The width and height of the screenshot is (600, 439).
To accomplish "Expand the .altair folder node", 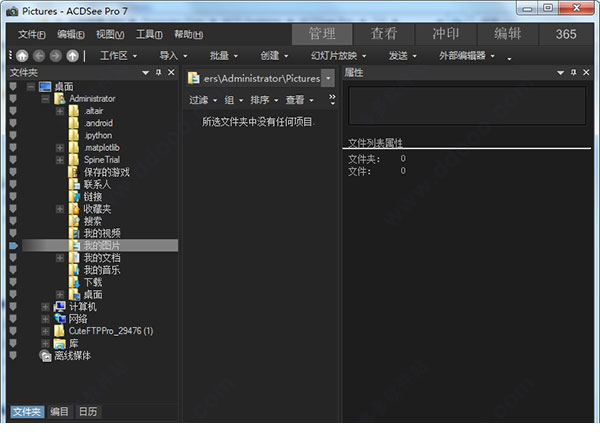I will (x=60, y=111).
